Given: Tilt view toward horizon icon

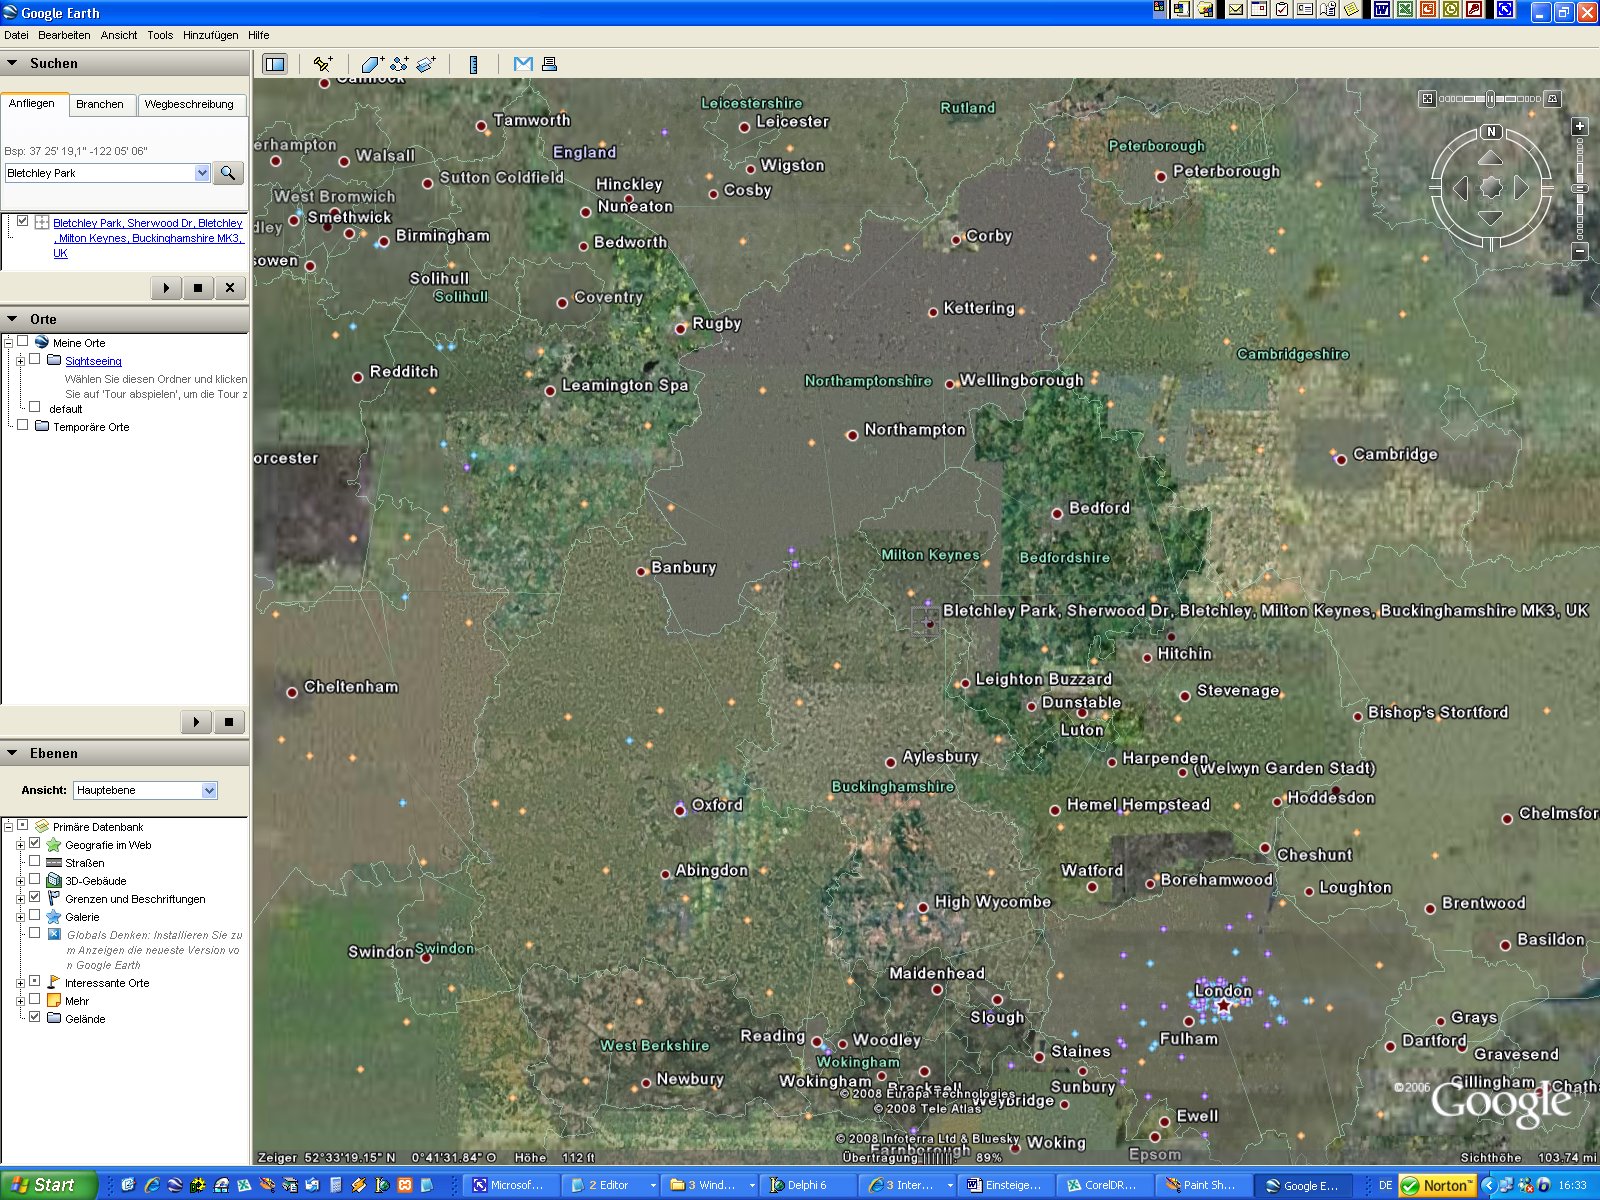Looking at the screenshot, I should pyautogui.click(x=1553, y=99).
